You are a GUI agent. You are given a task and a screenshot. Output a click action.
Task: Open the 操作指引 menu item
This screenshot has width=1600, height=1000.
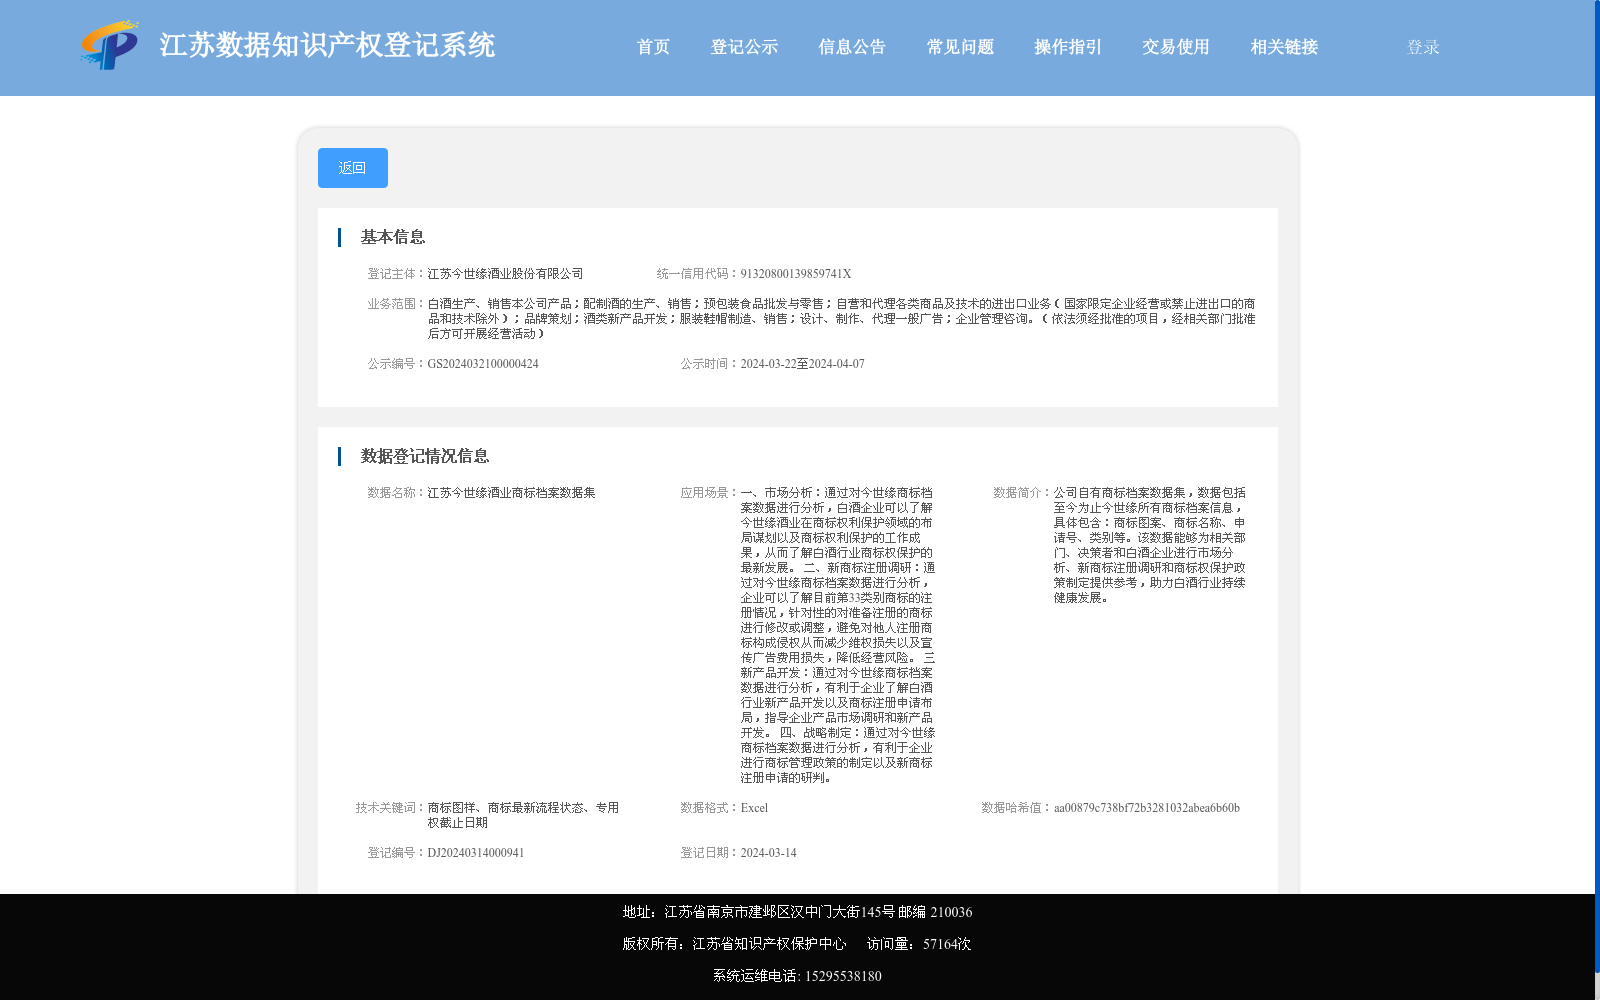[1068, 47]
